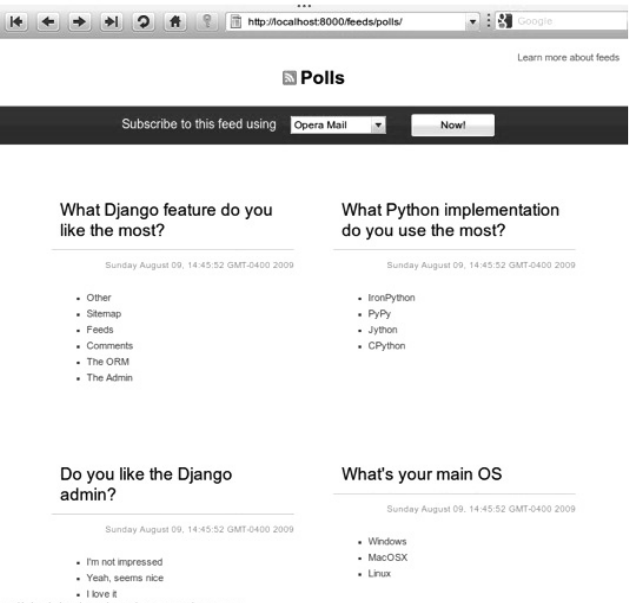This screenshot has width=629, height=603.
Task: Click the date under the Python implementation poll
Action: (x=481, y=265)
